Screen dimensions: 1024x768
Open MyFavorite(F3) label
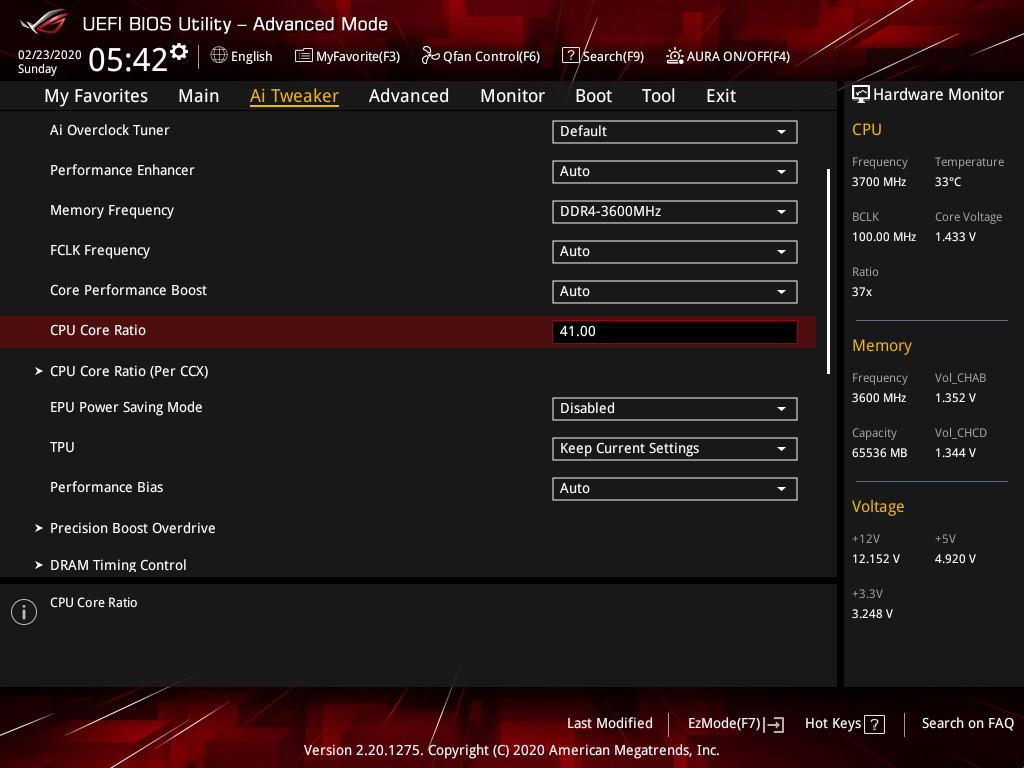pyautogui.click(x=358, y=56)
